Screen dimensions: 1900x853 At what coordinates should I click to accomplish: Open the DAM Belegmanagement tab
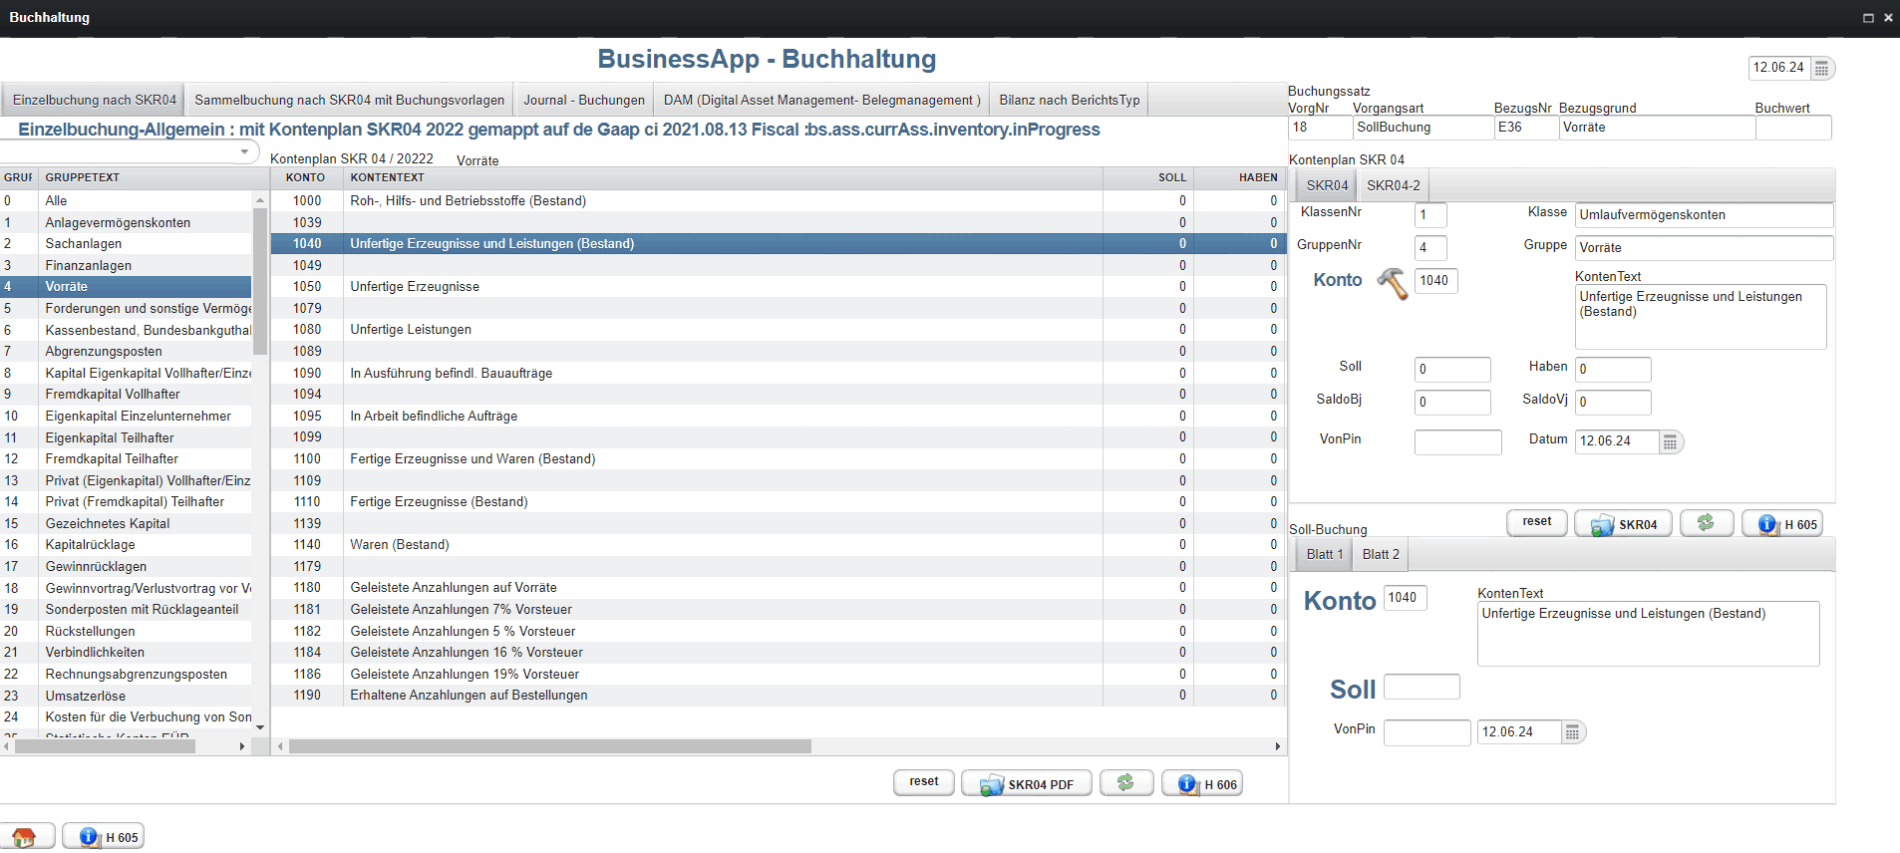(x=822, y=100)
